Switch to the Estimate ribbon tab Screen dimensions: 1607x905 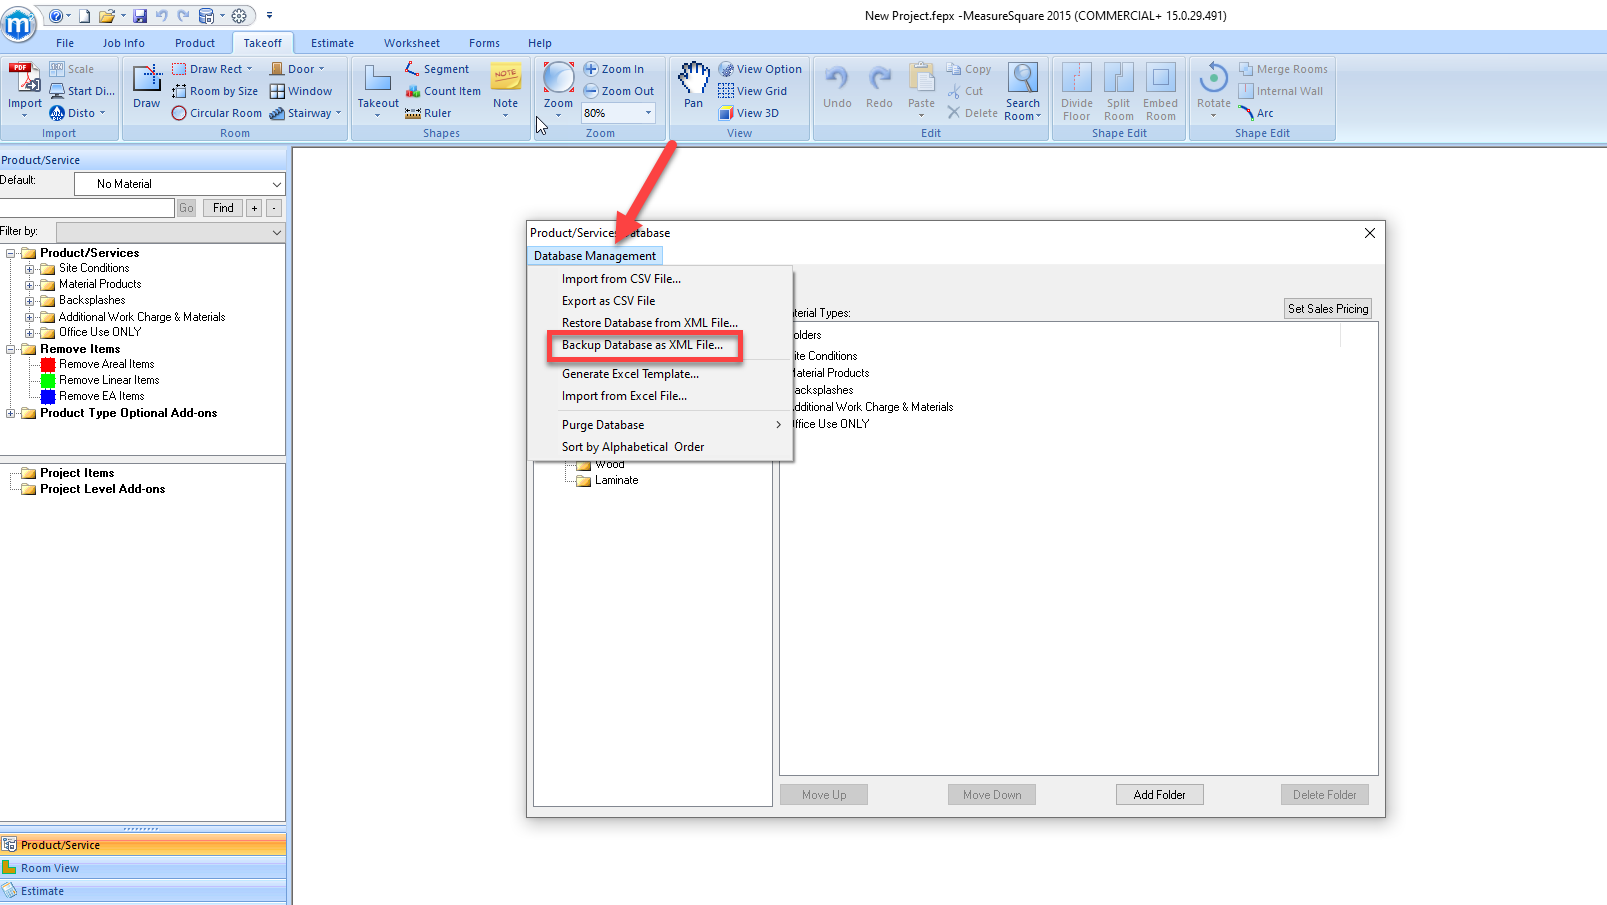pos(332,43)
